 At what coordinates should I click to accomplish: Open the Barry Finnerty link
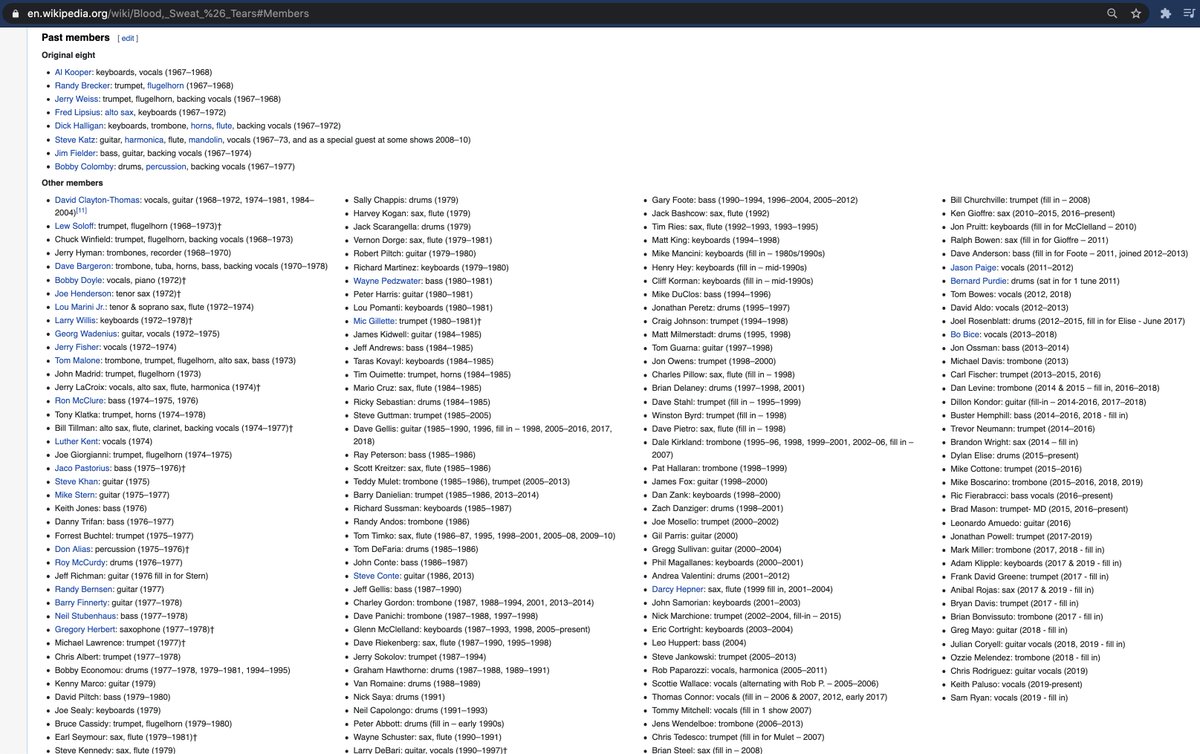[x=82, y=603]
